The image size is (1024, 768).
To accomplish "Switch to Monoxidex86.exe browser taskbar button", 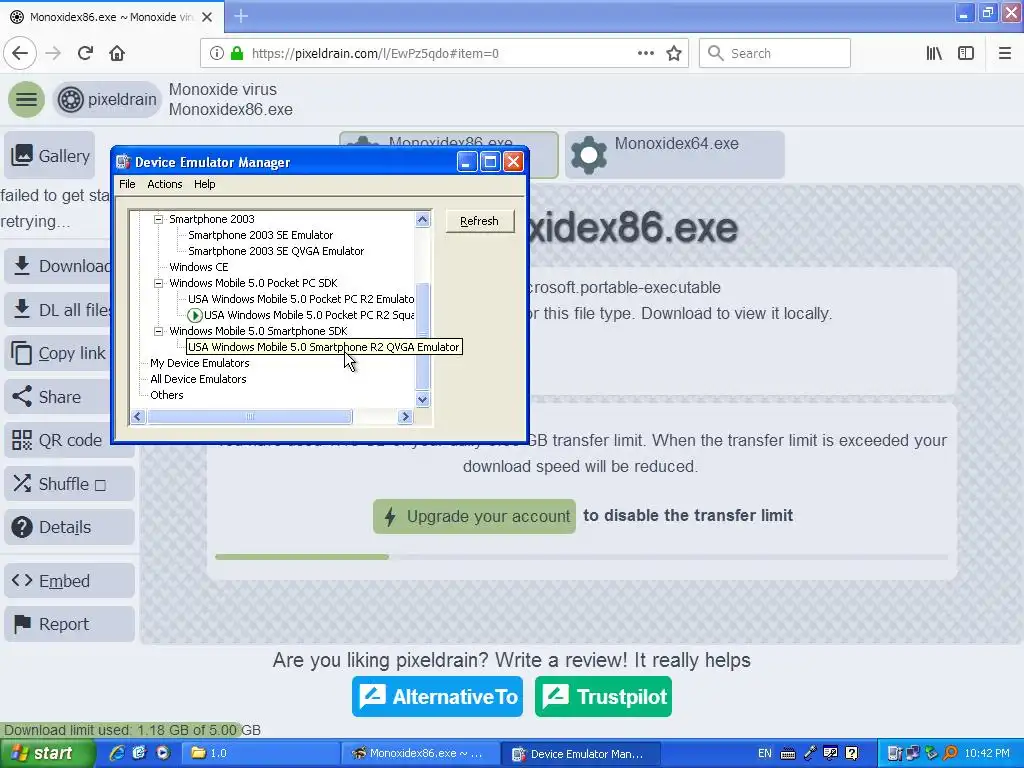I will click(x=420, y=753).
